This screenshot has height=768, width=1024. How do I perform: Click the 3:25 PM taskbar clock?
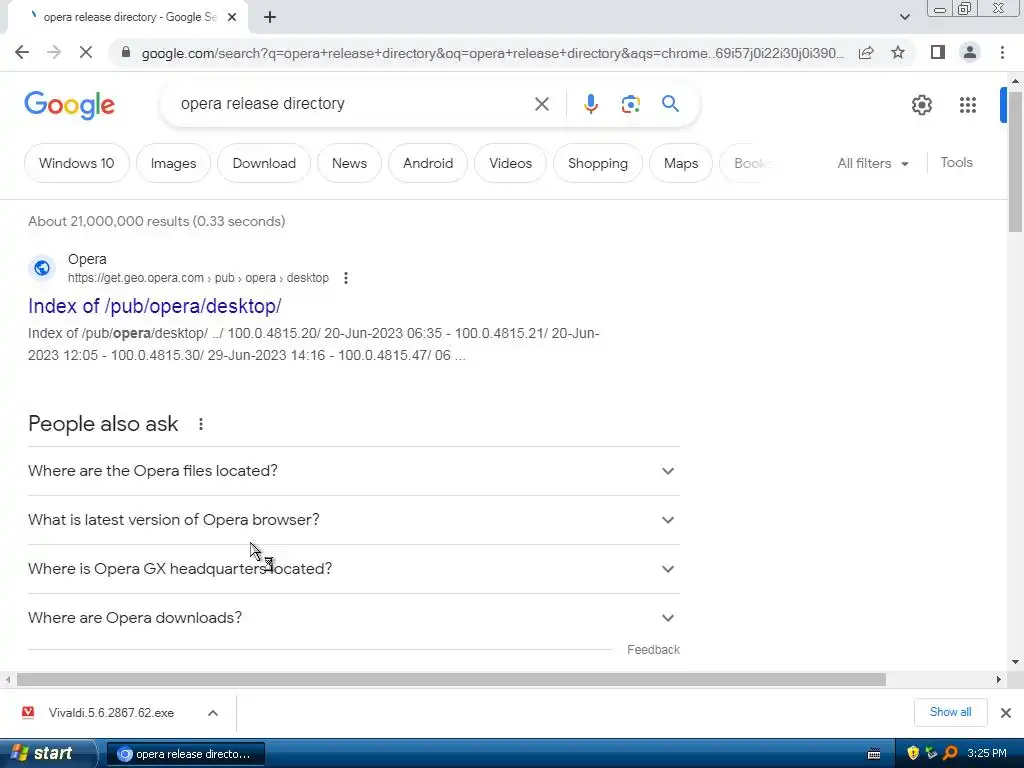pyautogui.click(x=987, y=754)
